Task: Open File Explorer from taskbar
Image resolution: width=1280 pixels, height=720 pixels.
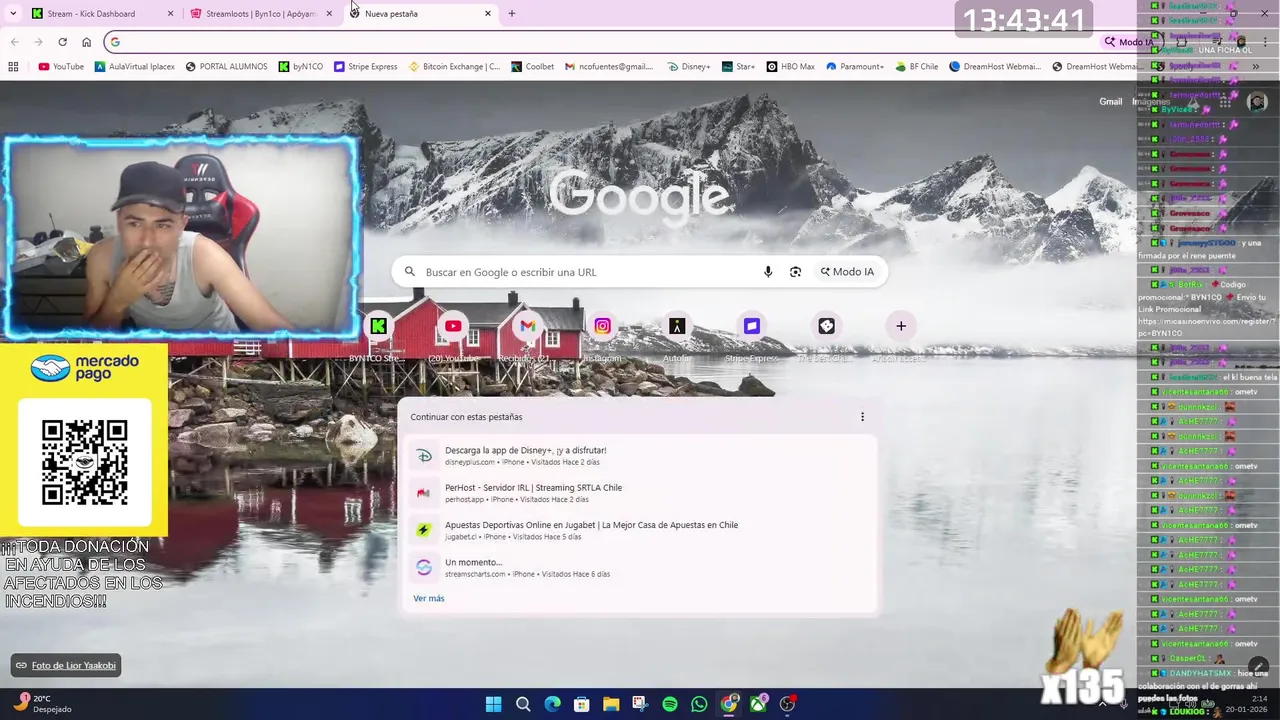Action: (611, 704)
